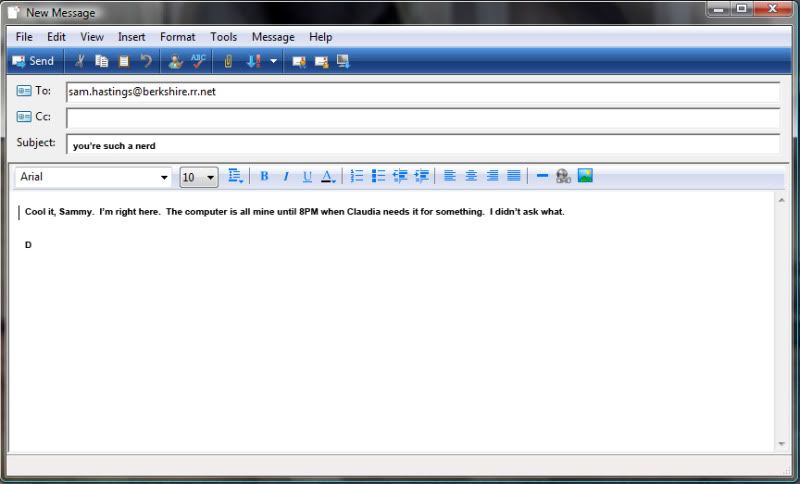Apply bulleted list formatting
The image size is (800, 484).
pos(378,176)
